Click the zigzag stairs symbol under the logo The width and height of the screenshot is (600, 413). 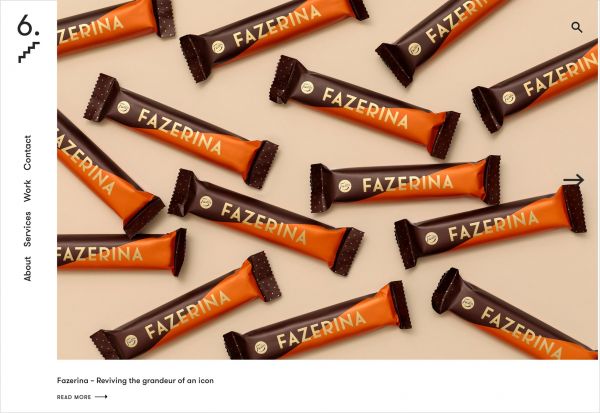coord(29,52)
